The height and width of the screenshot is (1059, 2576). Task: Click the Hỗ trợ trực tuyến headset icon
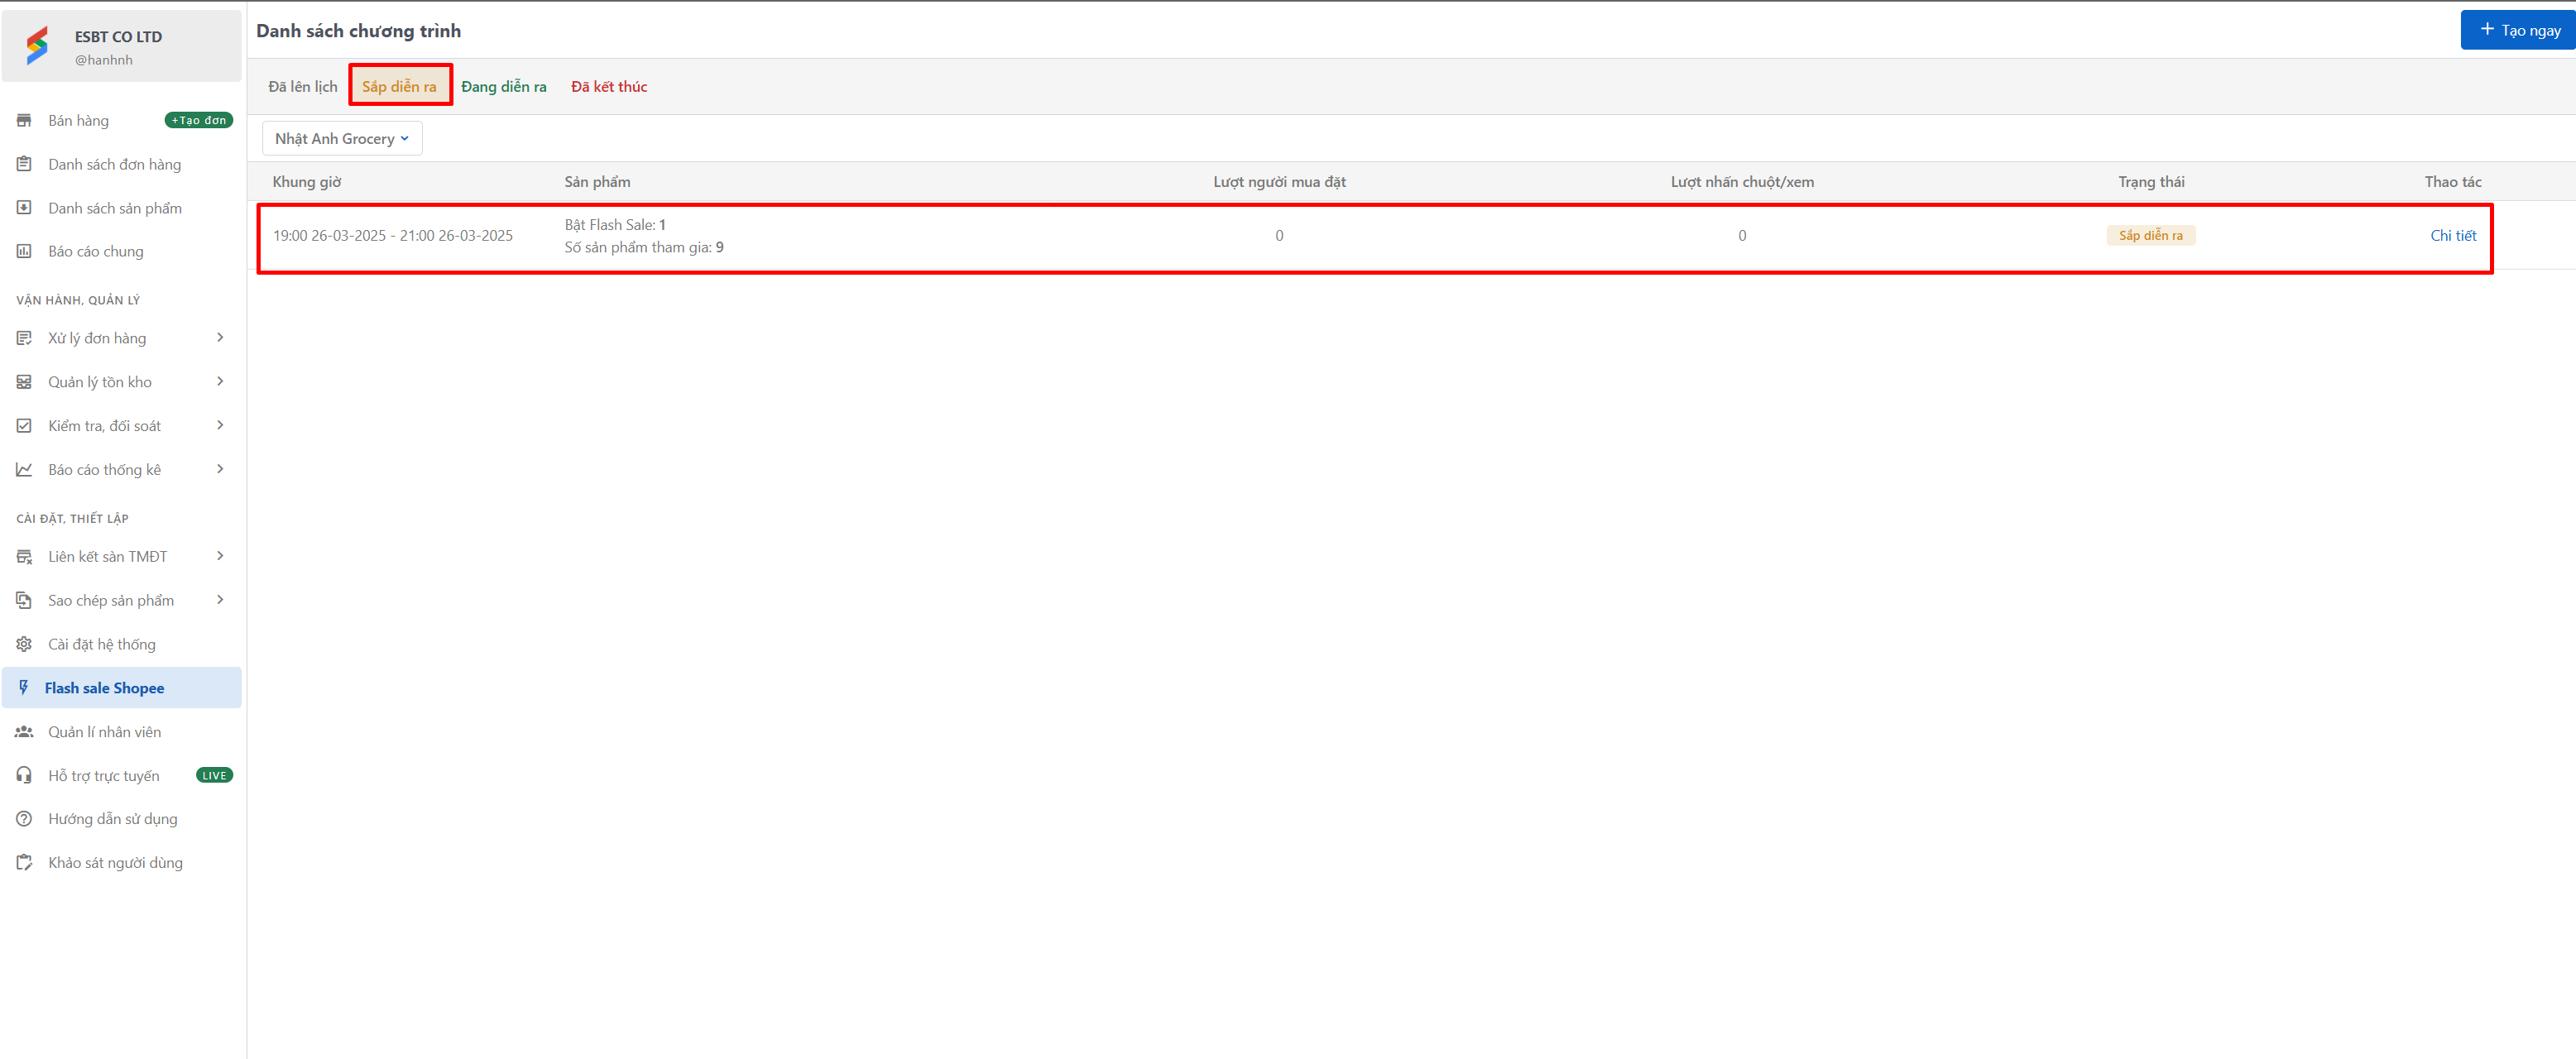click(x=24, y=775)
